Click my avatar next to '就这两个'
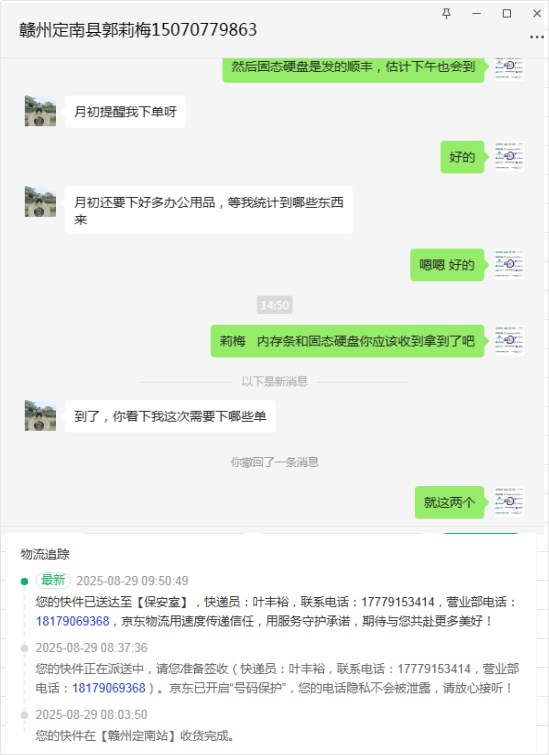Viewport: 549px width, 755px height. coord(509,502)
